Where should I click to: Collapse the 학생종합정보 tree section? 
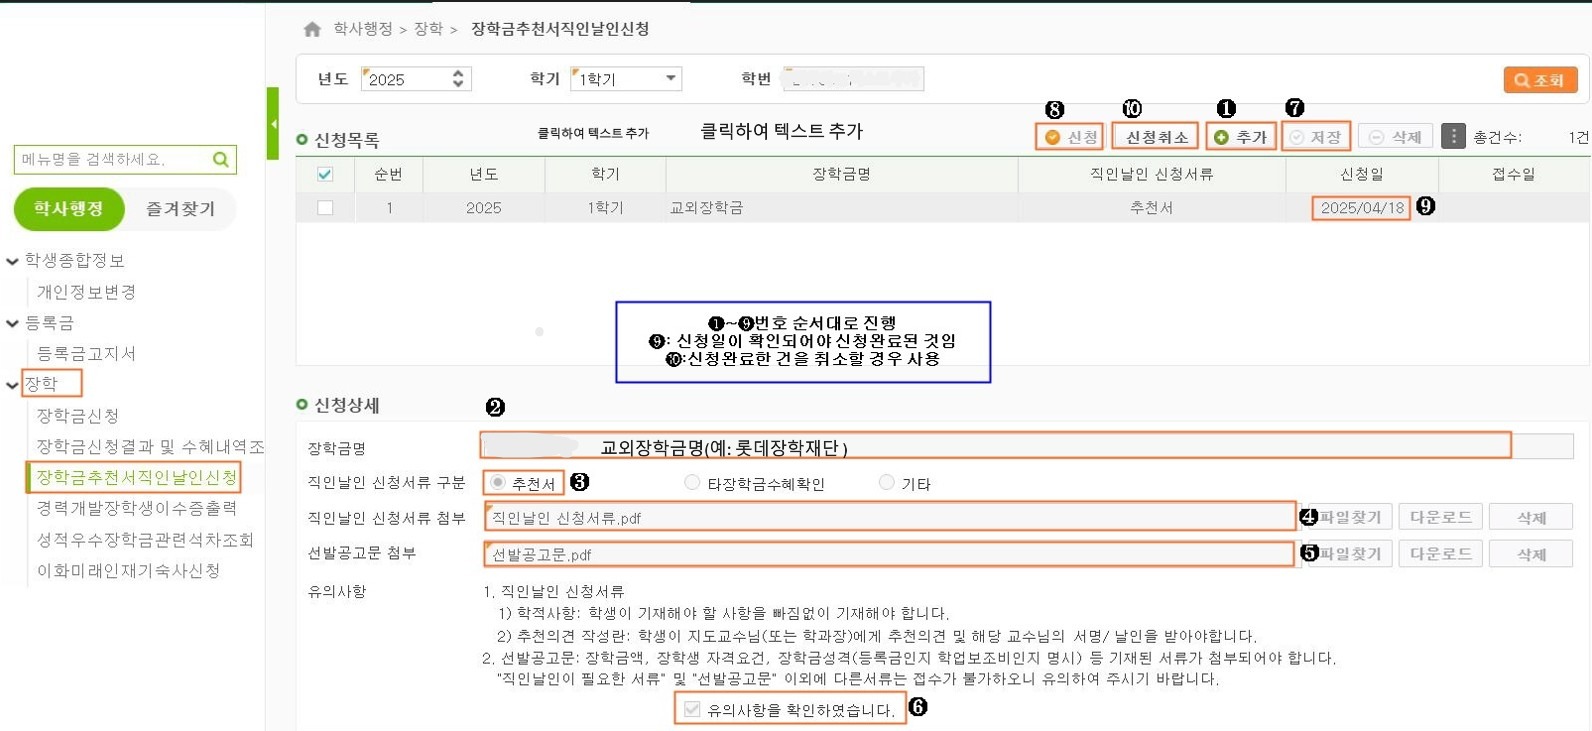pyautogui.click(x=13, y=261)
